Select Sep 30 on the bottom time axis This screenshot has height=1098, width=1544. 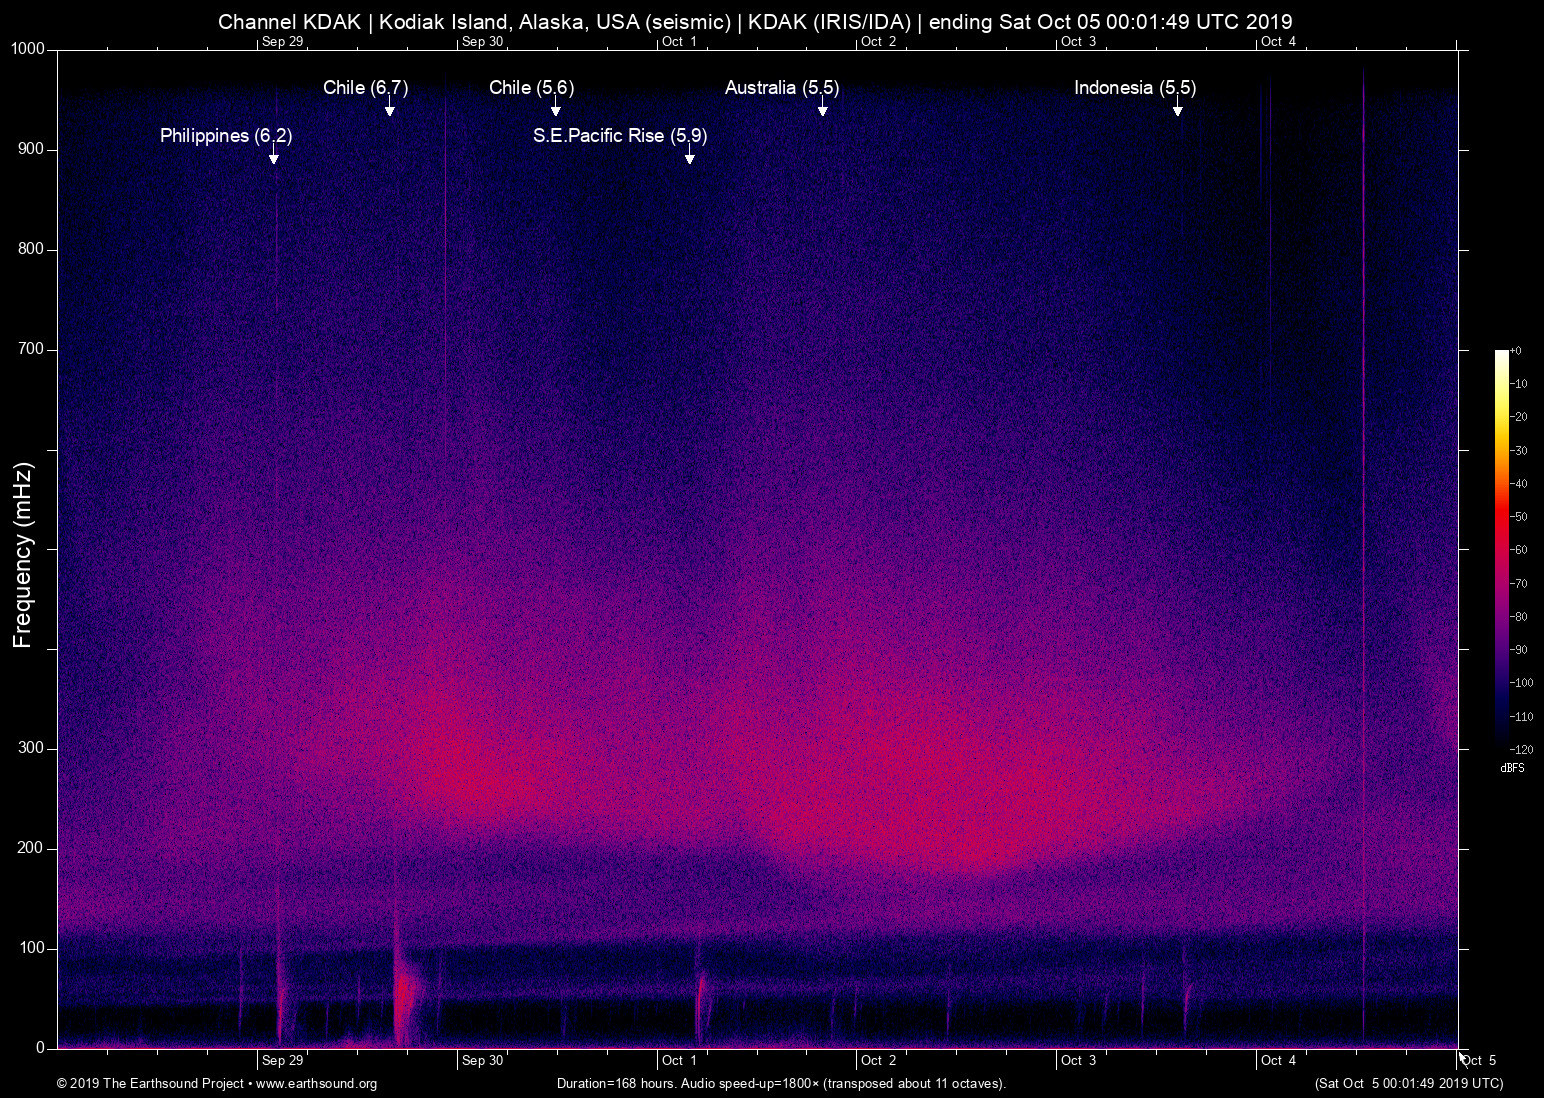click(x=482, y=1060)
